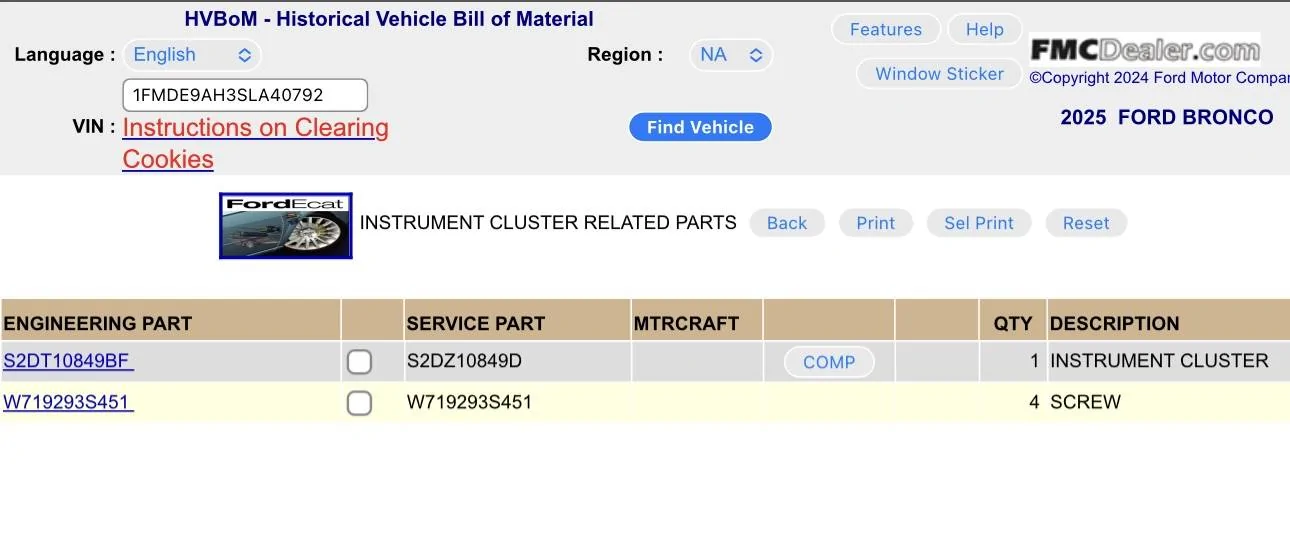Click the ENGINEERING PART column header
1290x538 pixels.
point(98,323)
